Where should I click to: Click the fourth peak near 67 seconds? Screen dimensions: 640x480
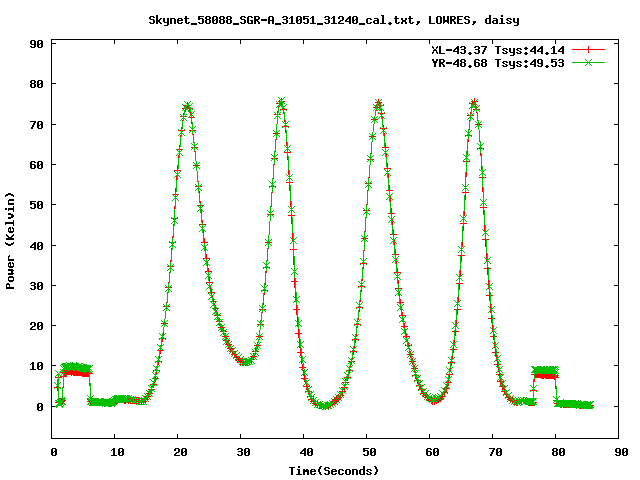(474, 102)
